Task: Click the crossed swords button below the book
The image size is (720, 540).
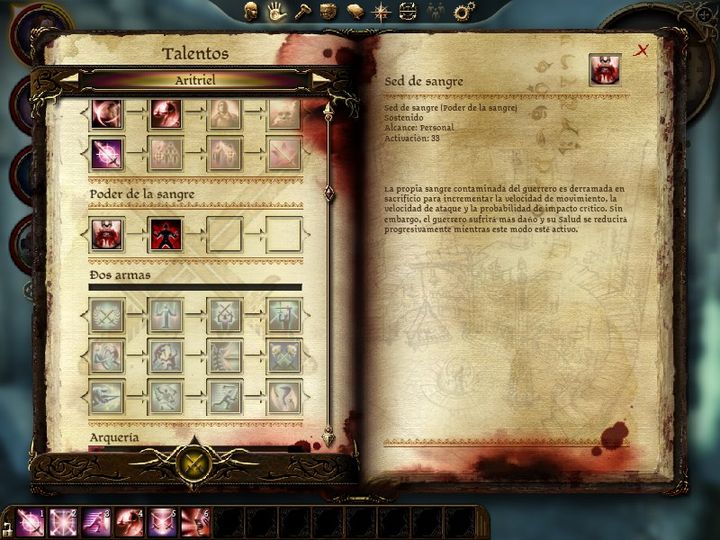Action: pyautogui.click(x=194, y=464)
